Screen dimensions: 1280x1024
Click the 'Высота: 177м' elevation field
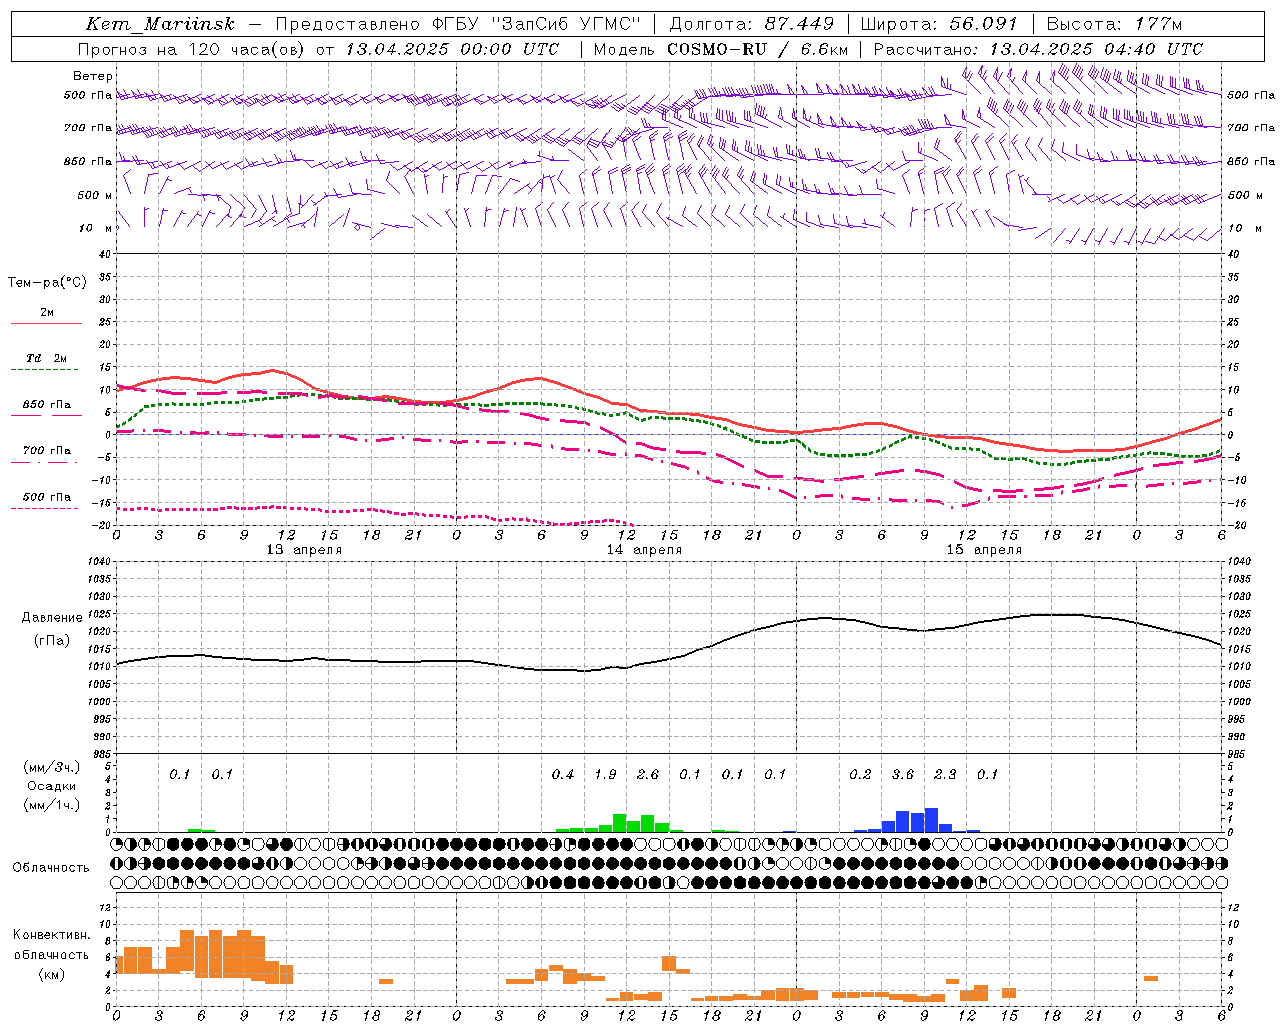[x=1114, y=24]
